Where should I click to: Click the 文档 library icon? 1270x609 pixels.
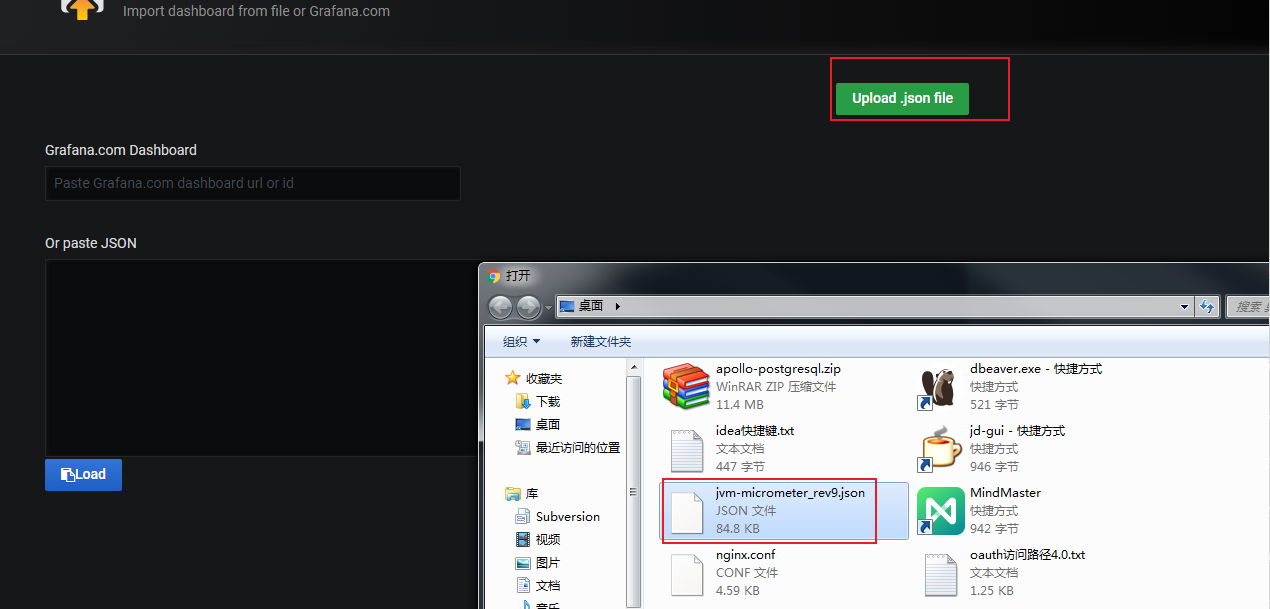click(522, 585)
